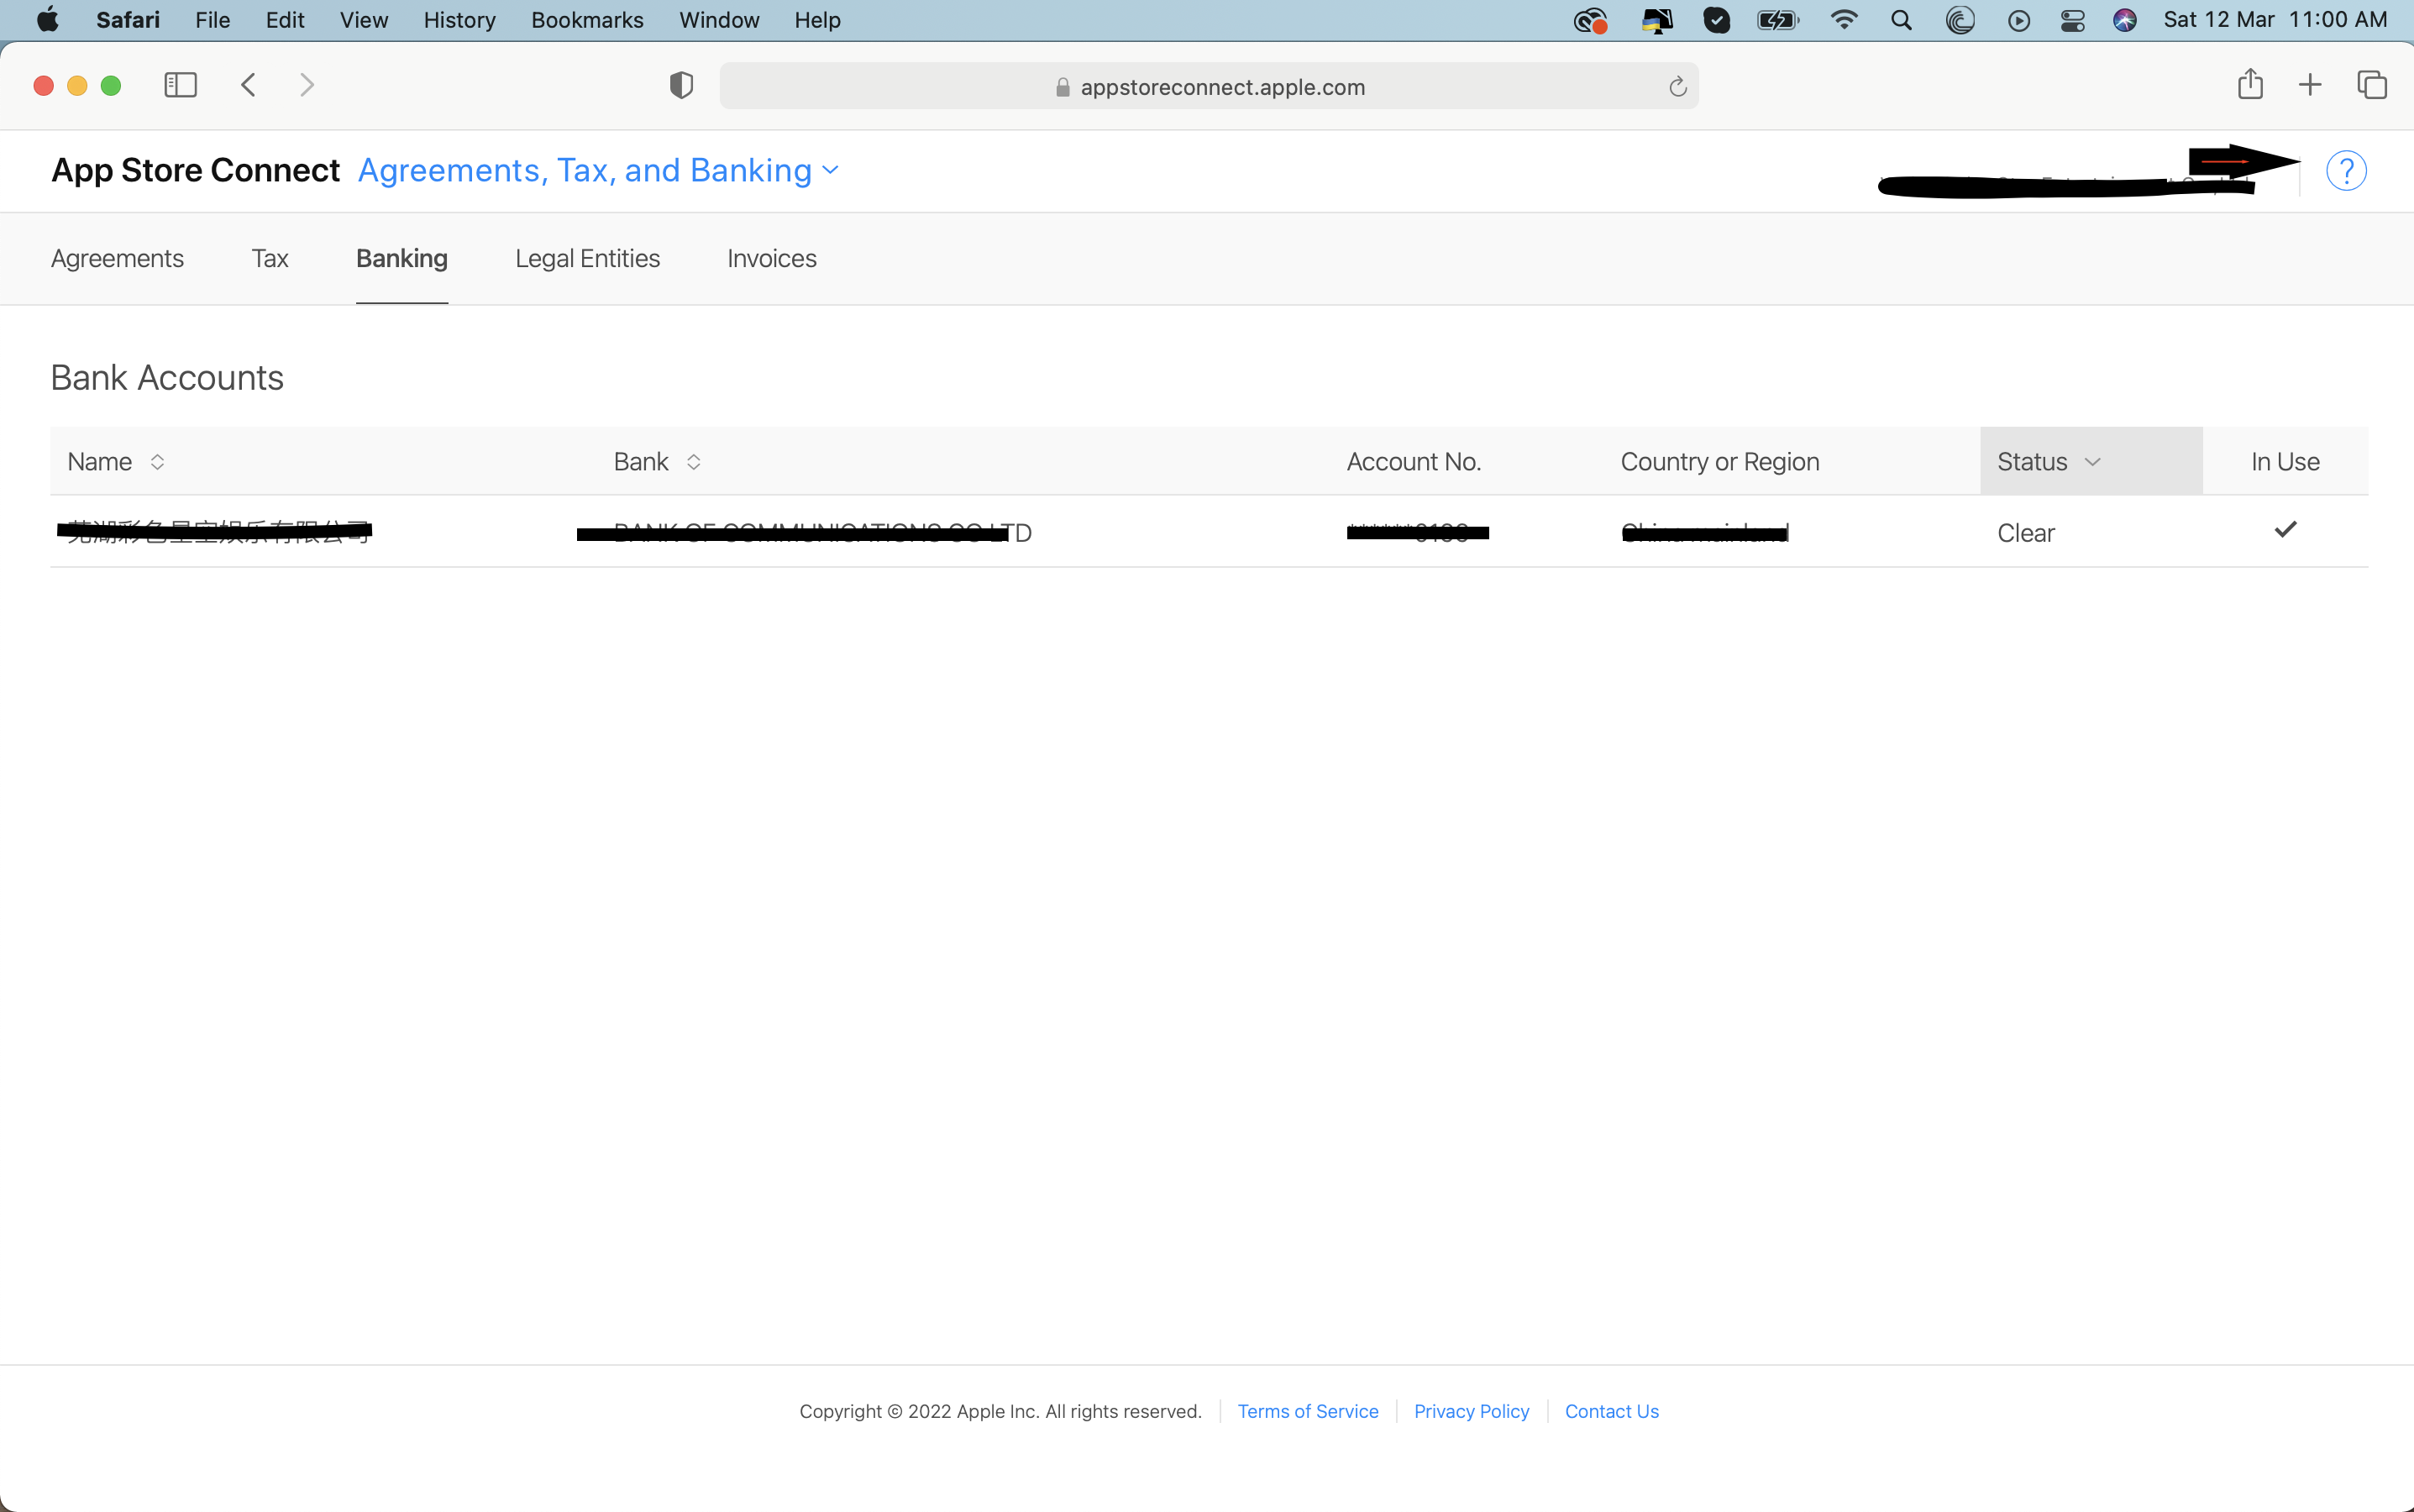Click the display mirroring menu bar icon
Screen dimensions: 2414x1512
[x=1657, y=20]
